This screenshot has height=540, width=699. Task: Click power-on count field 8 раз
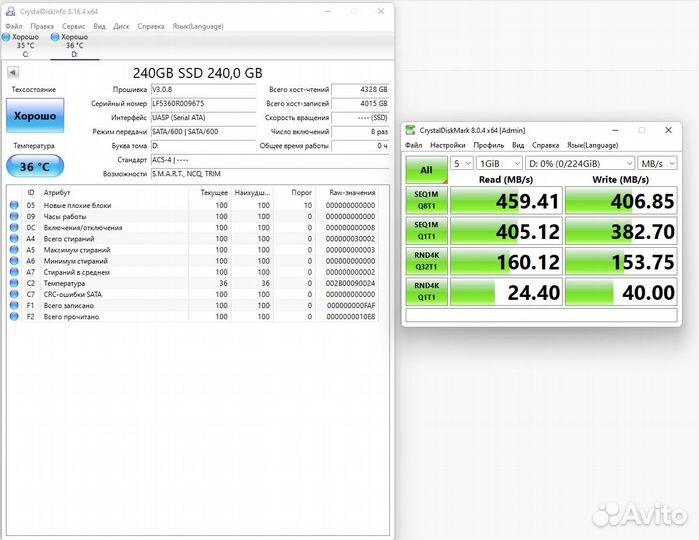pyautogui.click(x=361, y=132)
